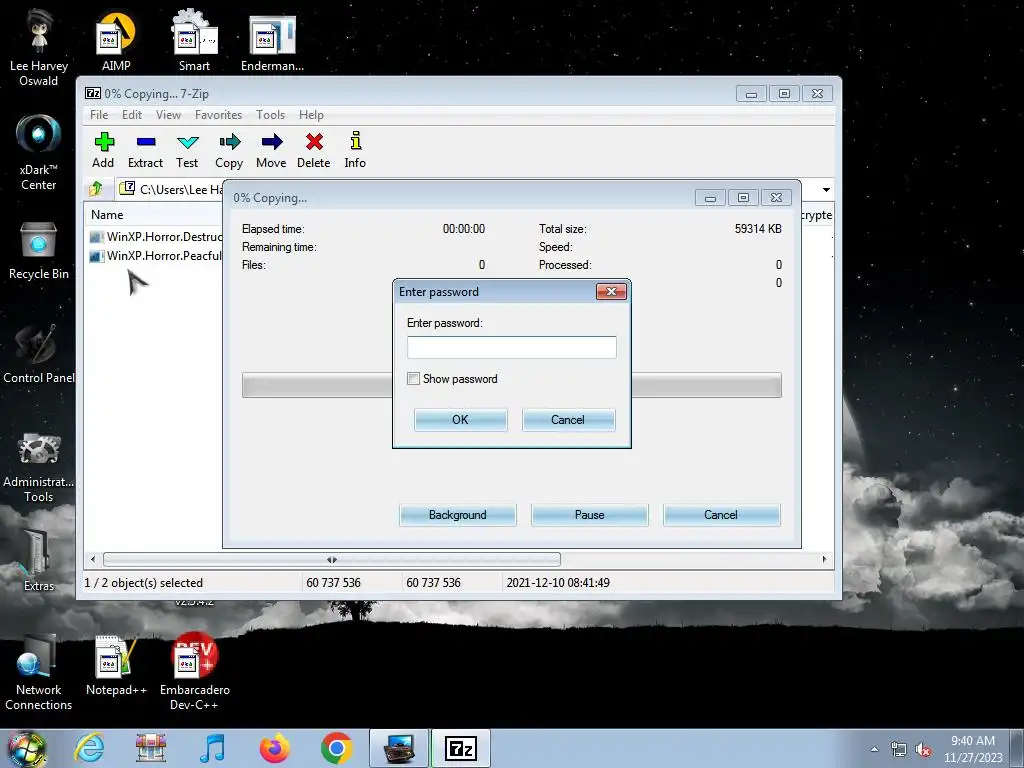Viewport: 1024px width, 768px height.
Task: Switch to 7-Zip taskbar button
Action: (460, 748)
